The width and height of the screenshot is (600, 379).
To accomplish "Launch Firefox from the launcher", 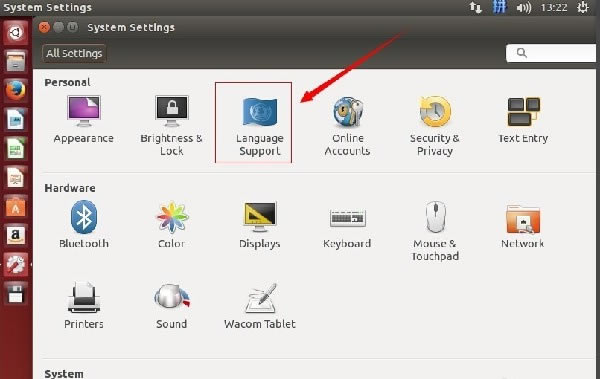I will [x=15, y=90].
